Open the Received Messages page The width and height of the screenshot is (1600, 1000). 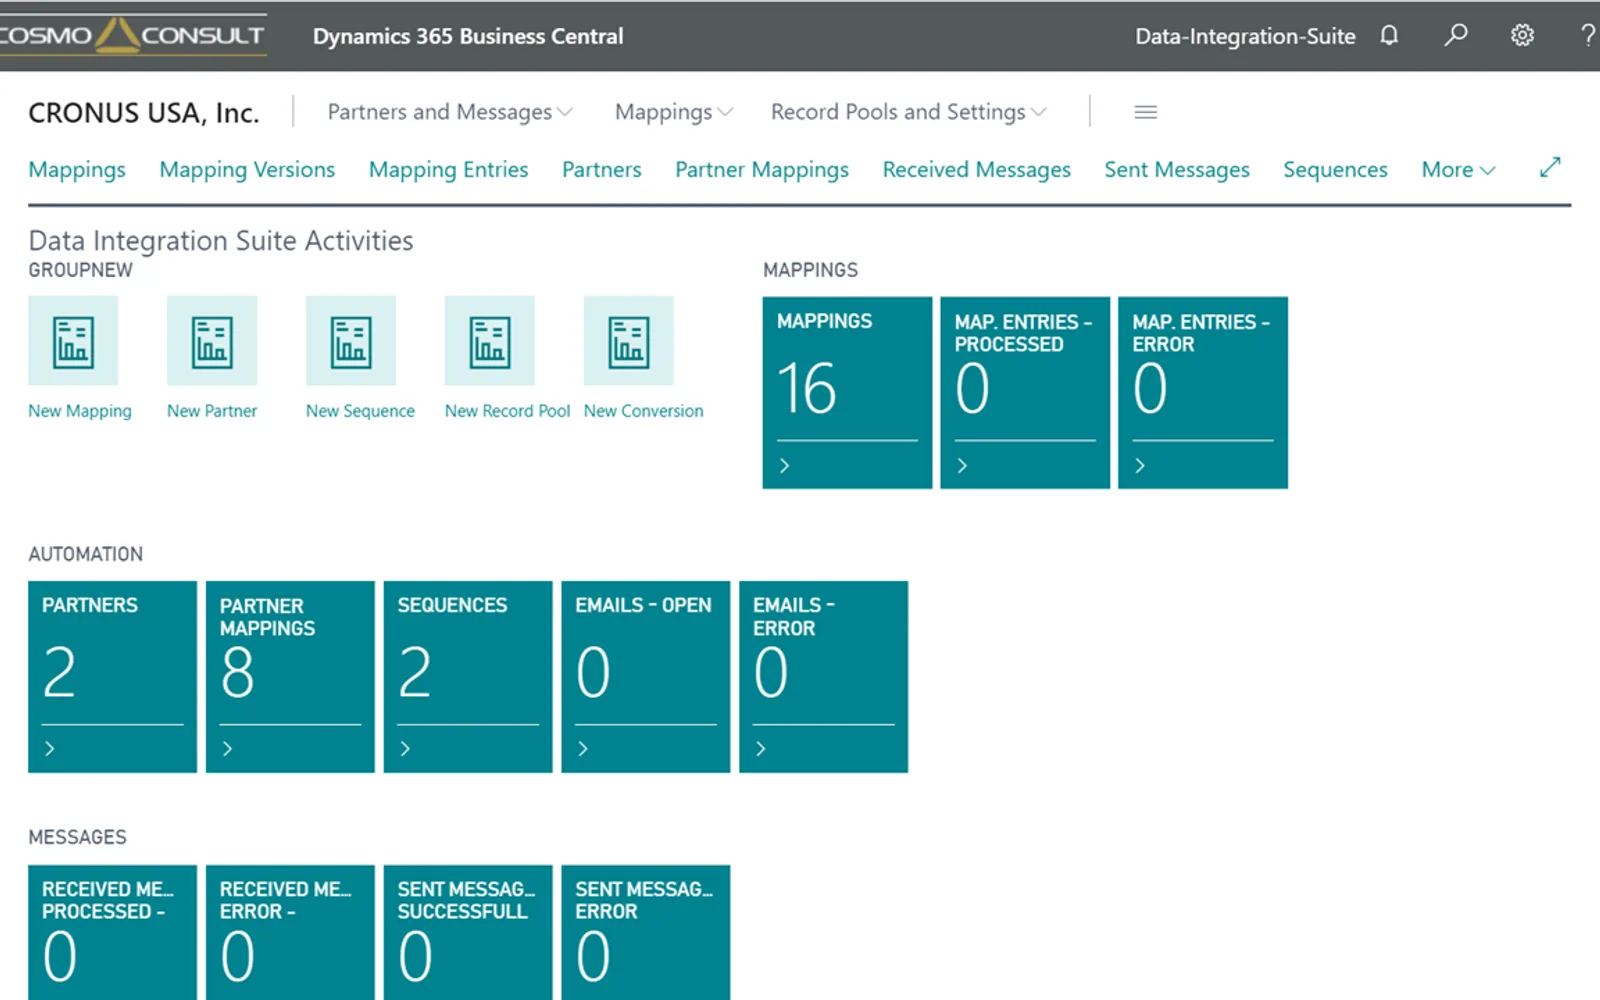tap(976, 170)
